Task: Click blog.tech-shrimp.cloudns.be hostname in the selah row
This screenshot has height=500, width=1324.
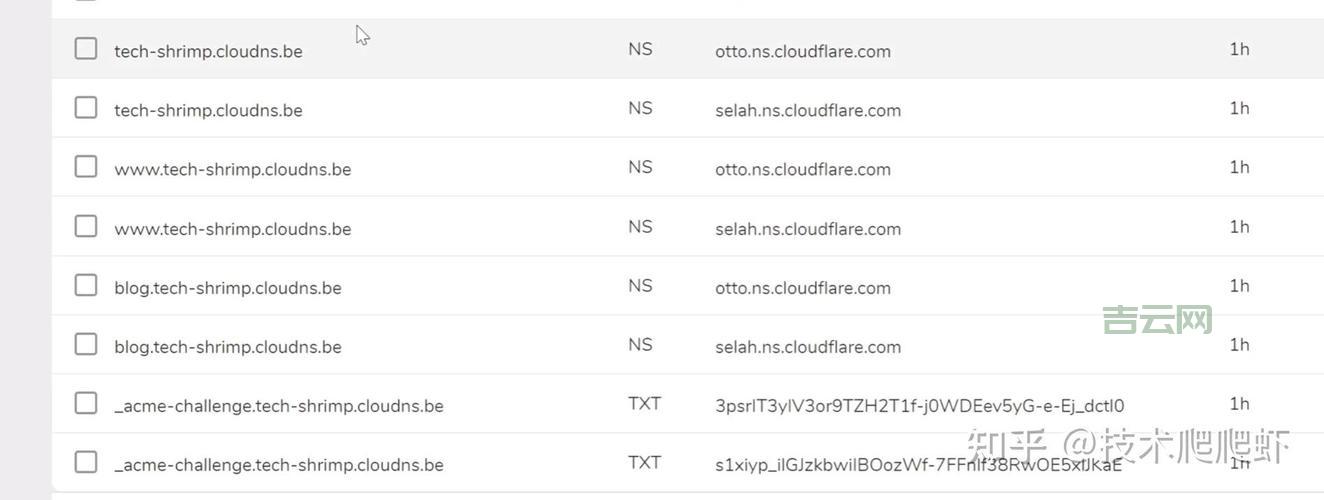Action: tap(227, 347)
